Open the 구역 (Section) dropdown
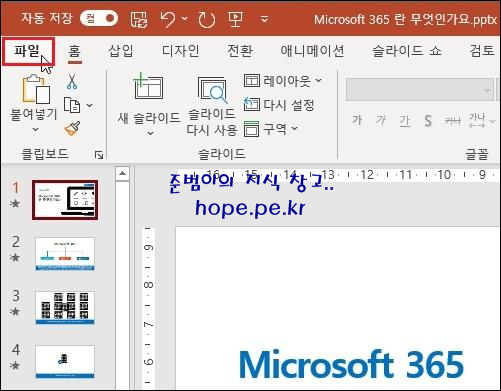The image size is (501, 391). coord(270,129)
